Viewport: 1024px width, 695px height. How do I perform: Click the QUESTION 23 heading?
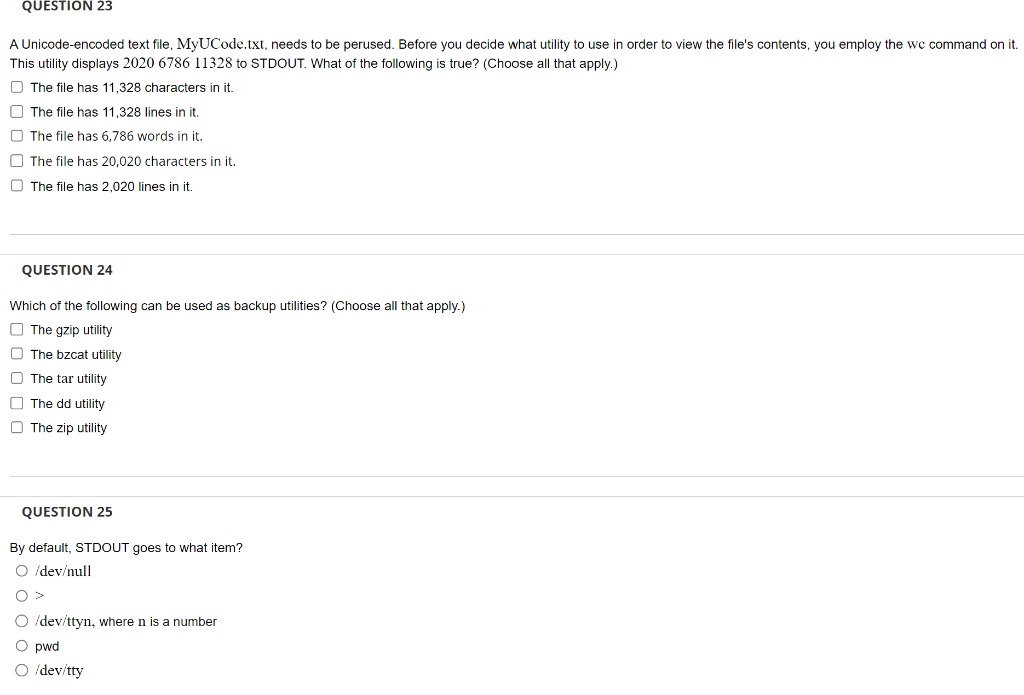(x=66, y=7)
